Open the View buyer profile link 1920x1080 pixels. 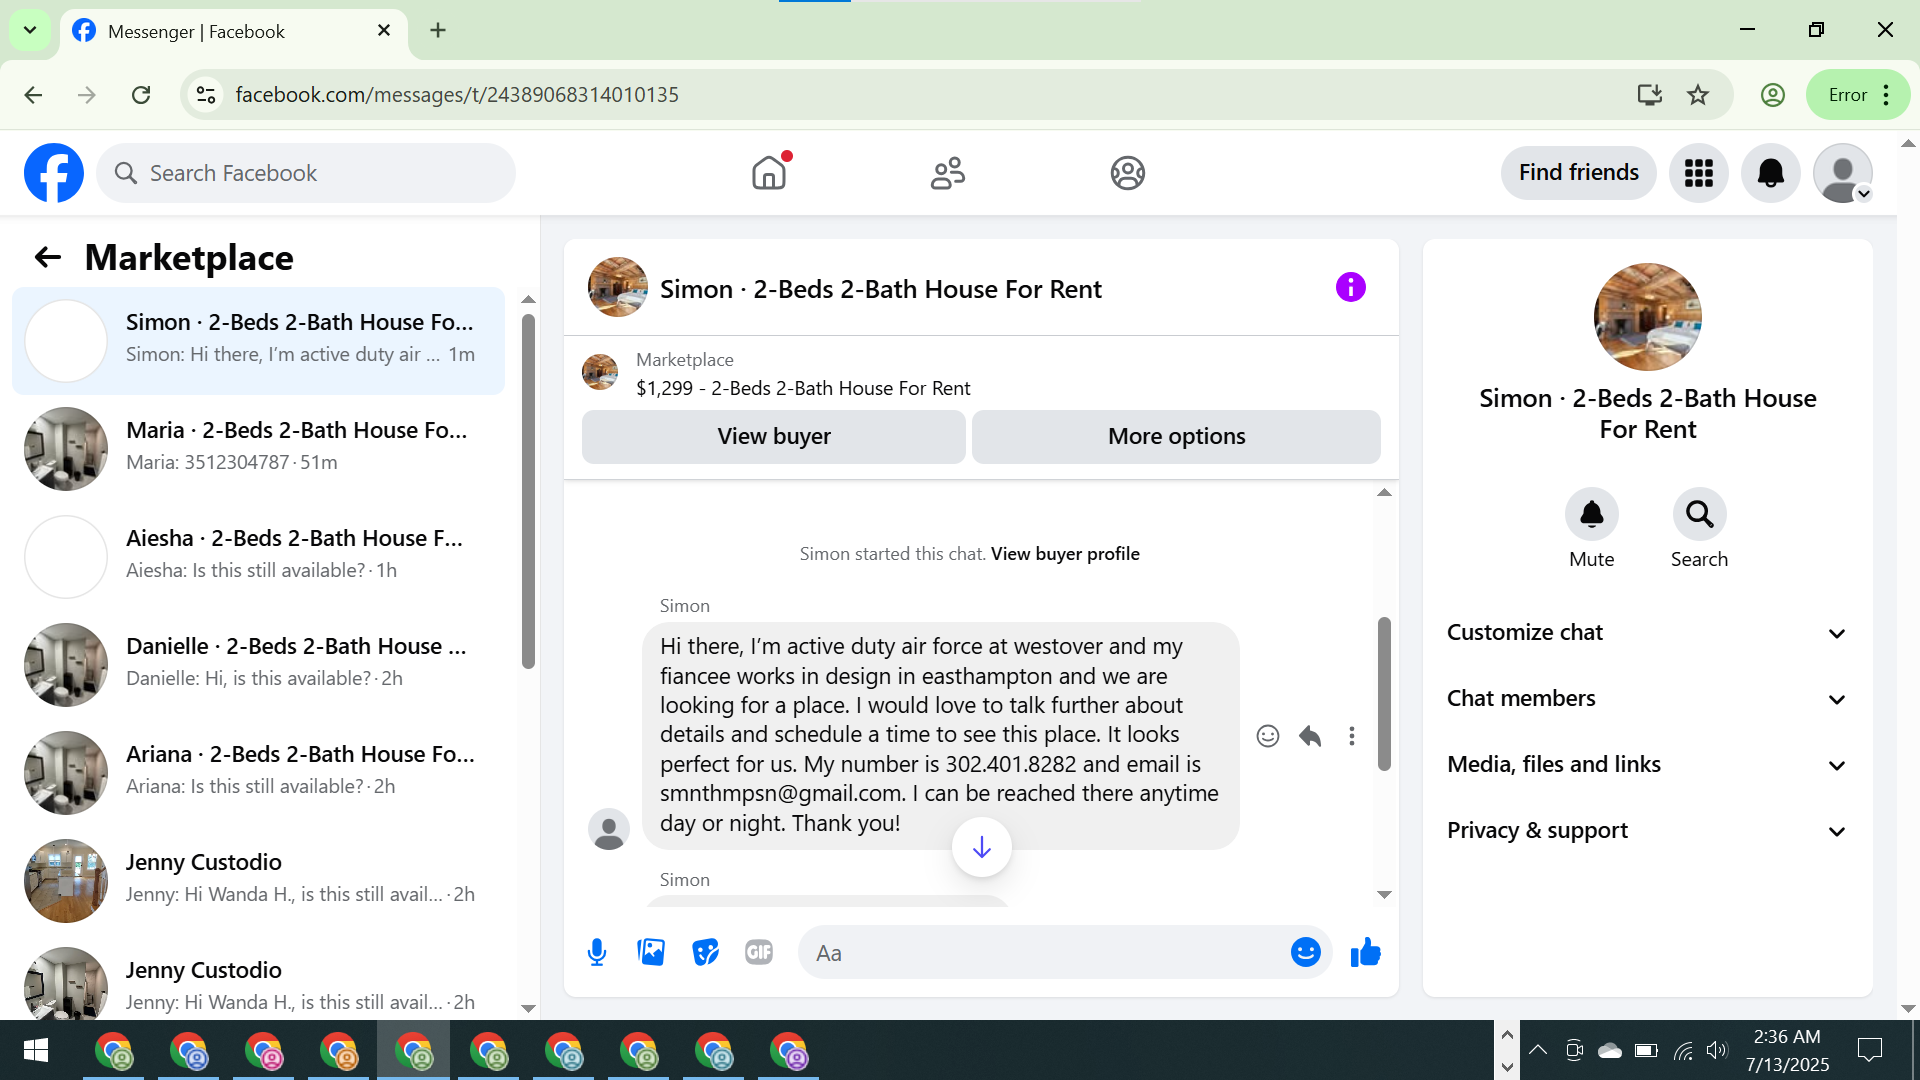(1065, 554)
